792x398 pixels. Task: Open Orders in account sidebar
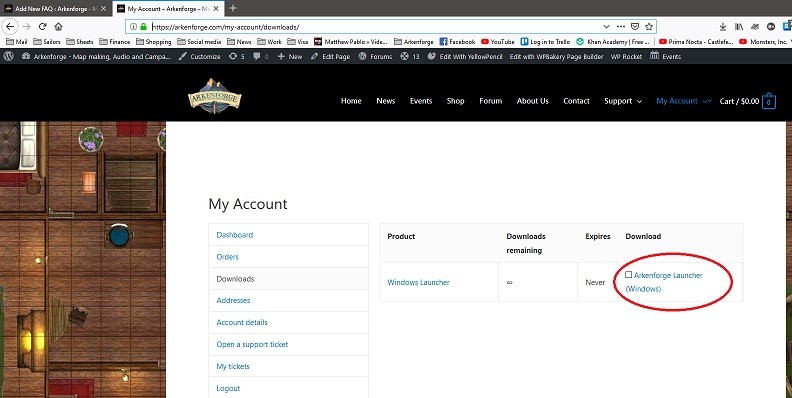tap(227, 257)
